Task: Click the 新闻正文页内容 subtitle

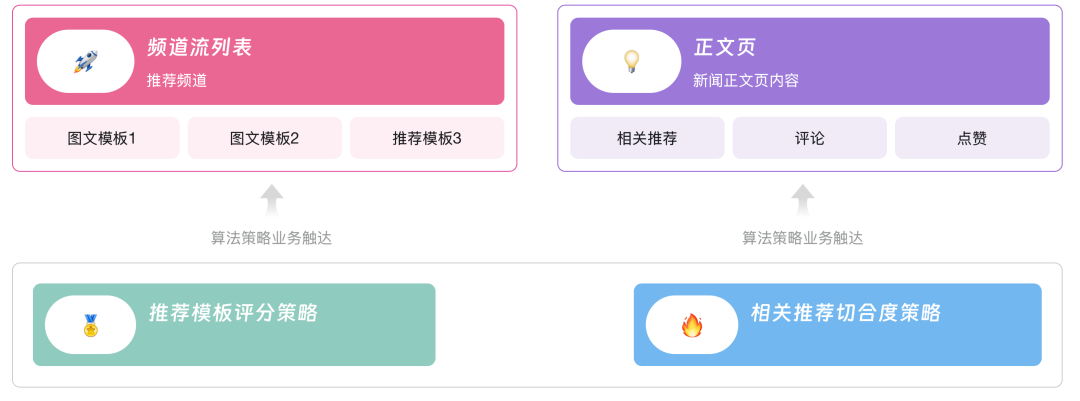Action: click(x=746, y=81)
